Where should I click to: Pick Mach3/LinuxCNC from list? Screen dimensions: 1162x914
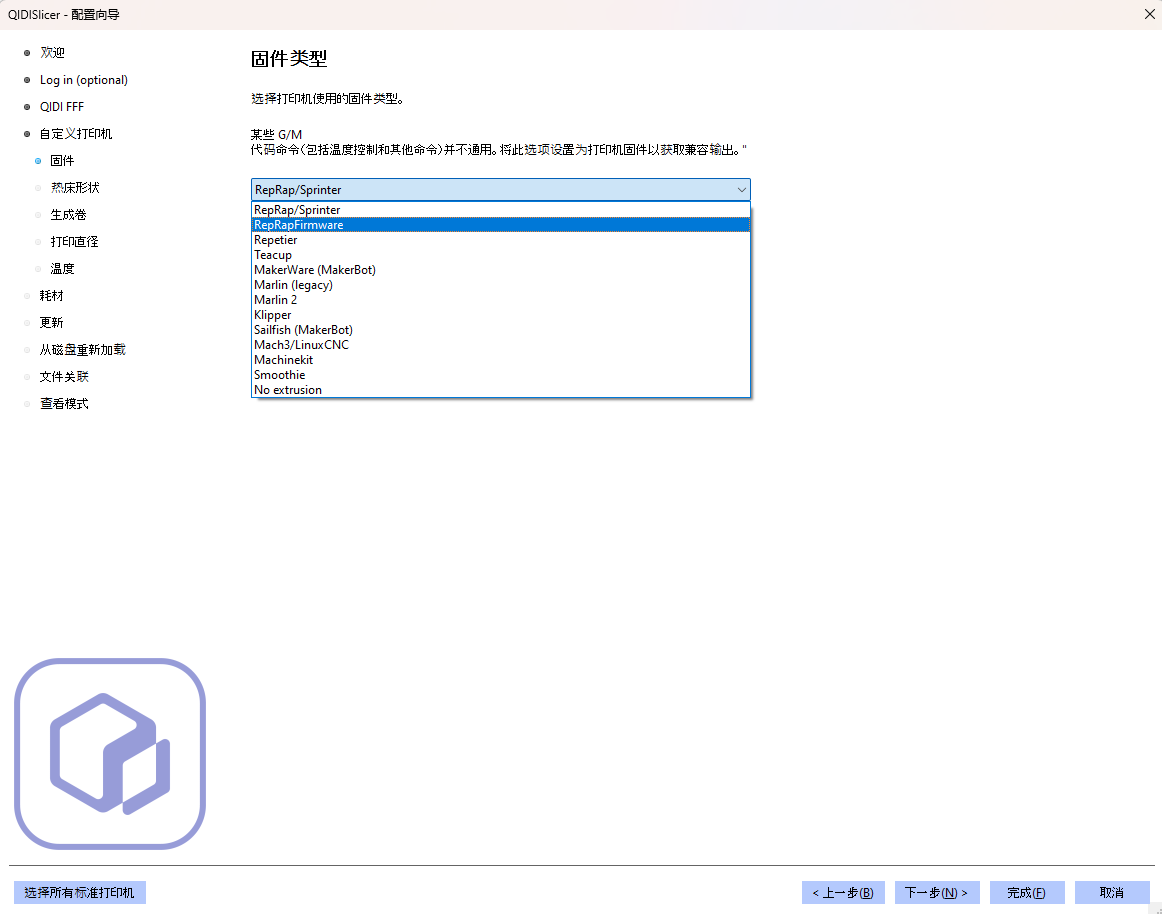pyautogui.click(x=501, y=345)
